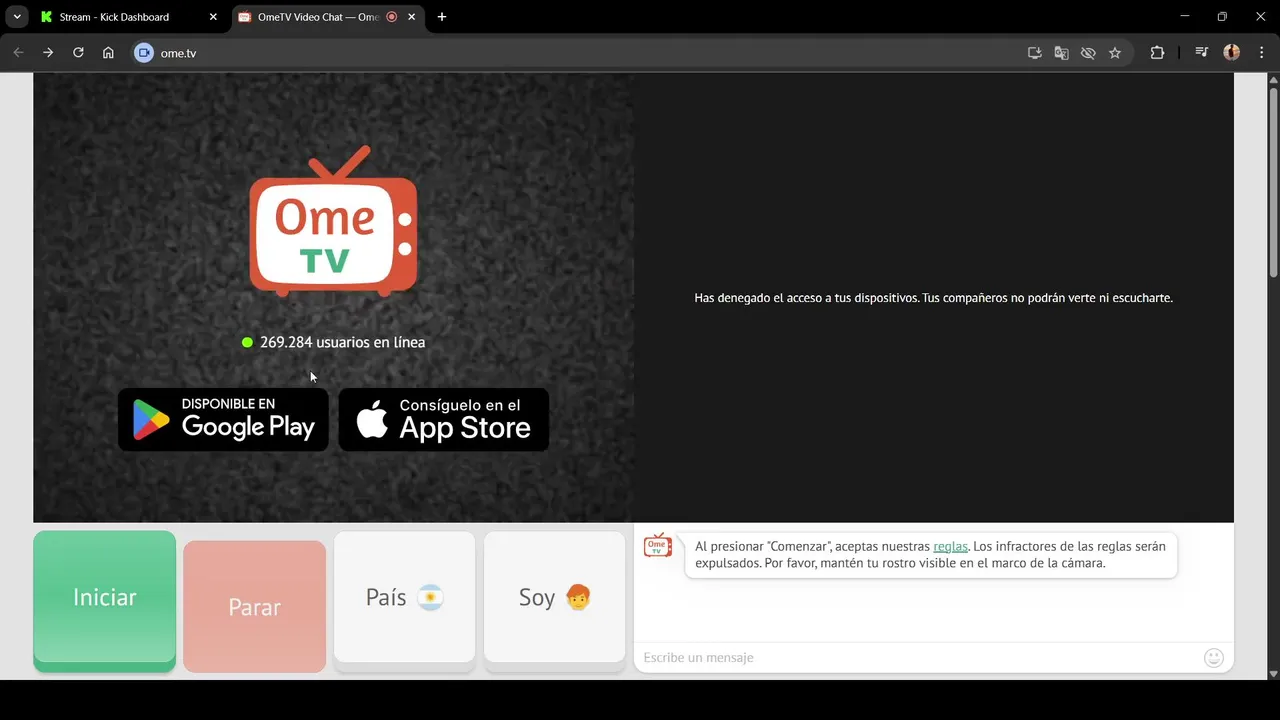The height and width of the screenshot is (720, 1280).
Task: Click the OmeTV logo image
Action: (333, 221)
